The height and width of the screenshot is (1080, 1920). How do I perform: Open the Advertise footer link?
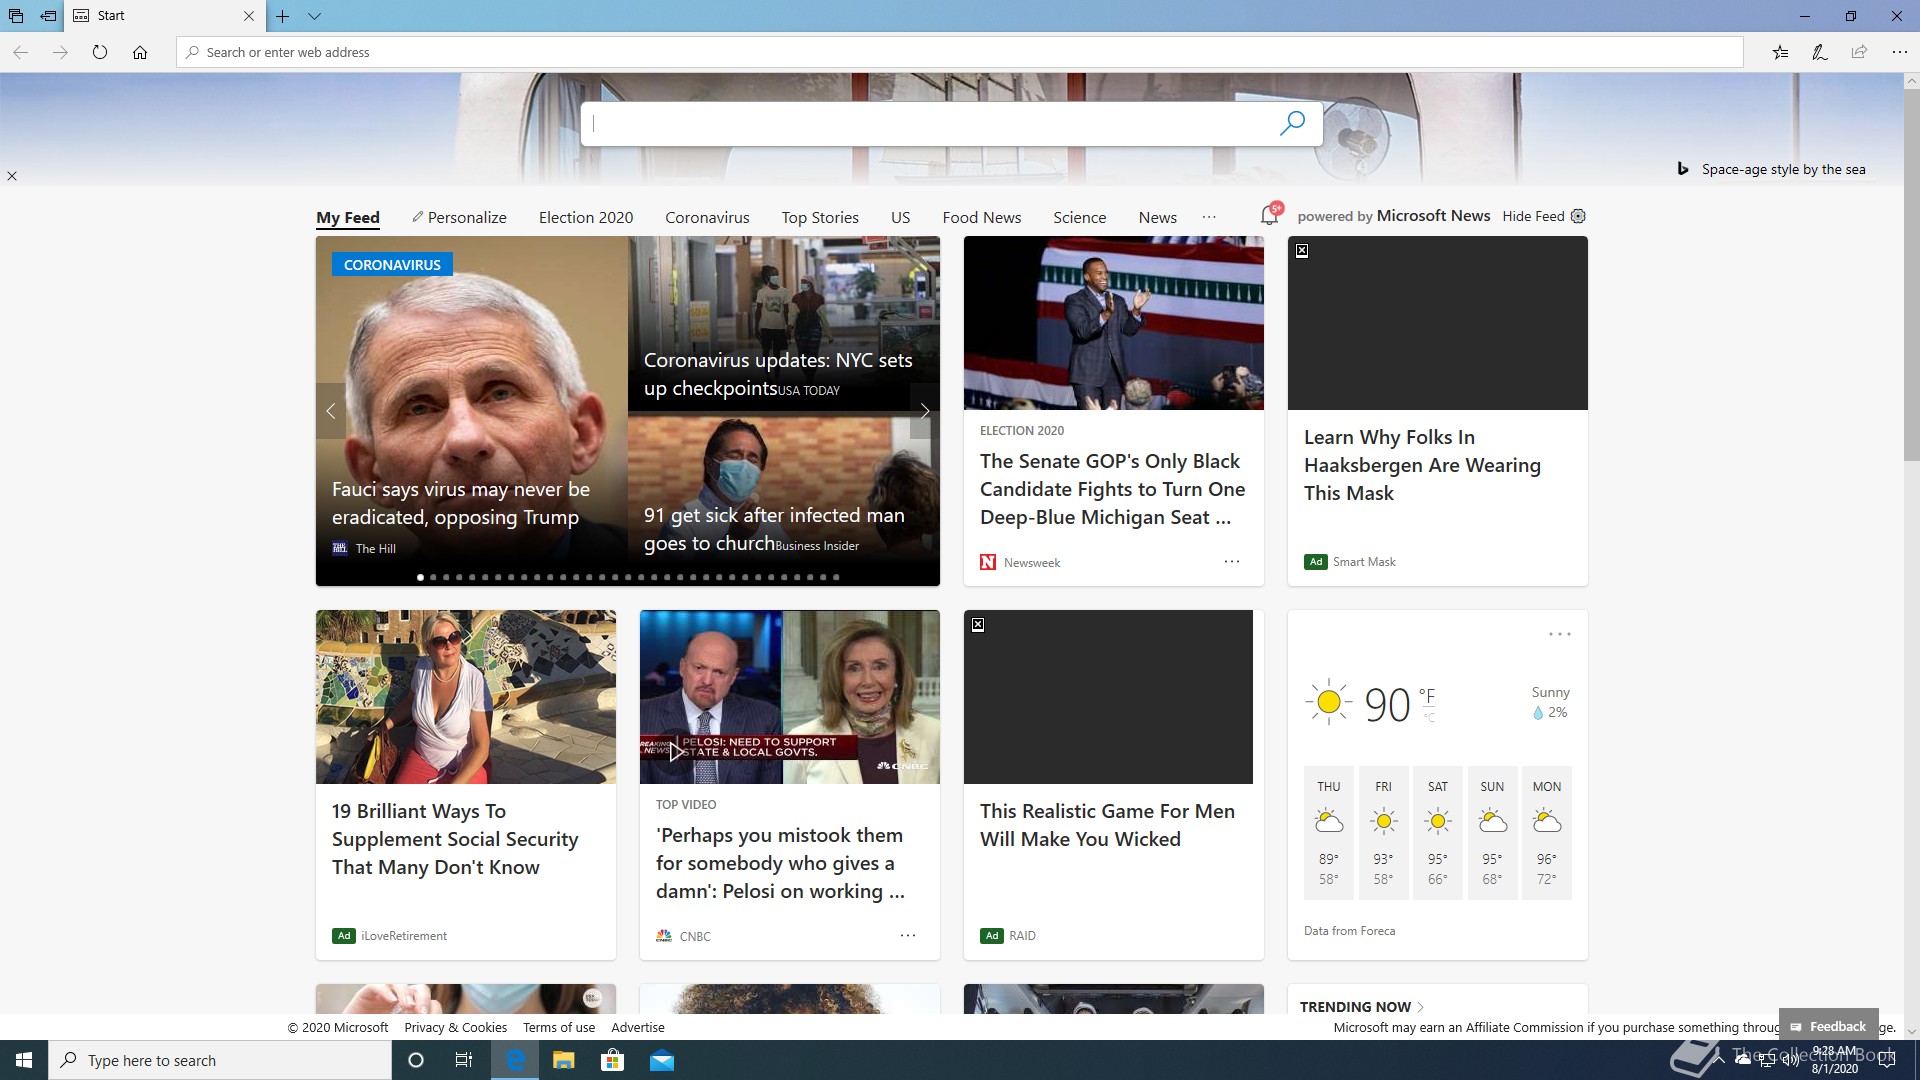click(x=638, y=1027)
